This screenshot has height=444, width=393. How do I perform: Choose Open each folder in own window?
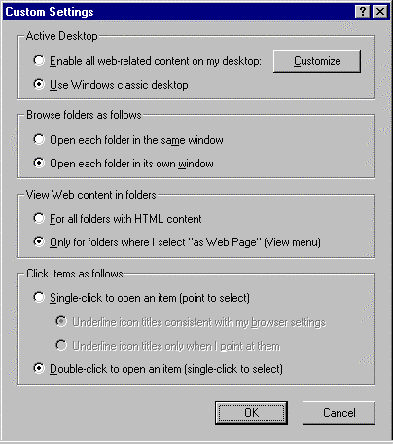coord(39,163)
